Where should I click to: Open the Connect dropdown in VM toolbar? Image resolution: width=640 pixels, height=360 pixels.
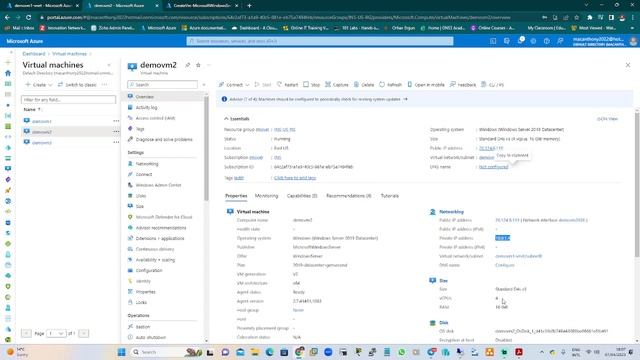pyautogui.click(x=234, y=84)
